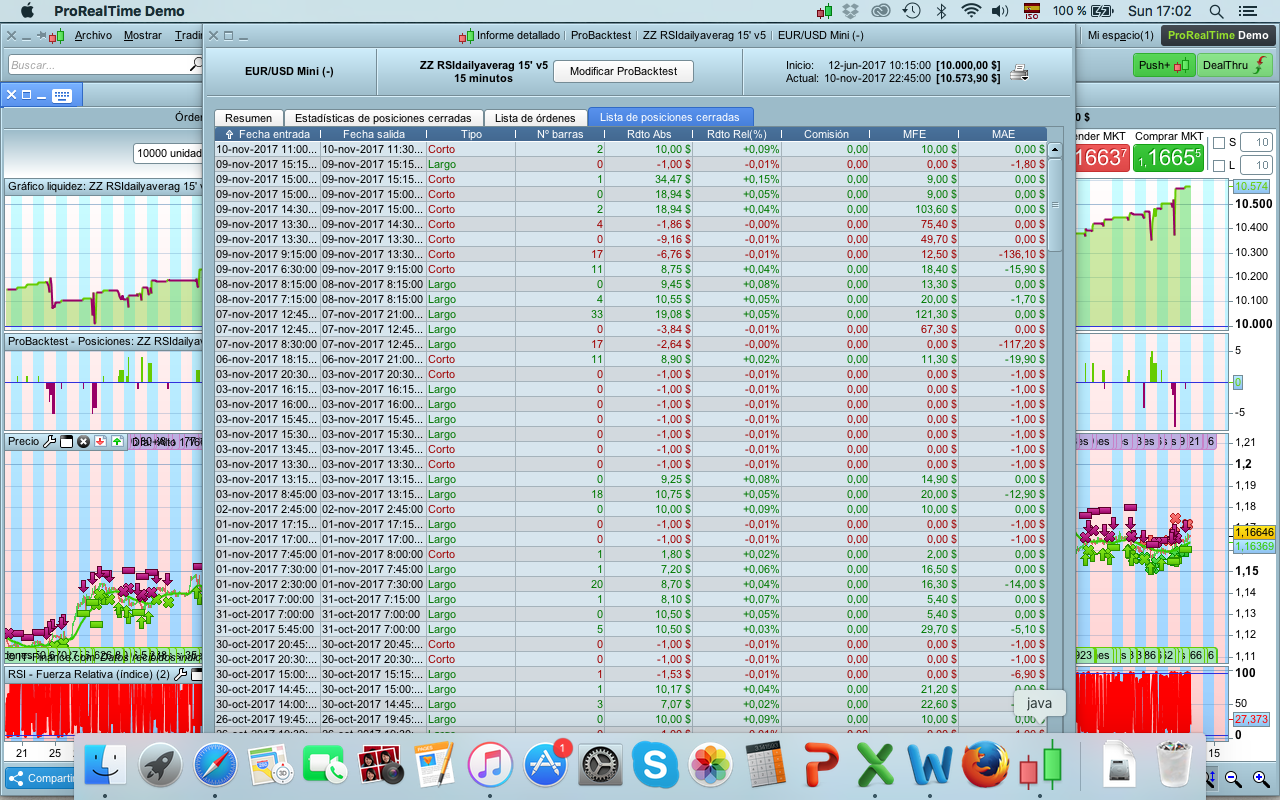Click the Precio panel window icon
The width and height of the screenshot is (1280, 800).
[67, 441]
